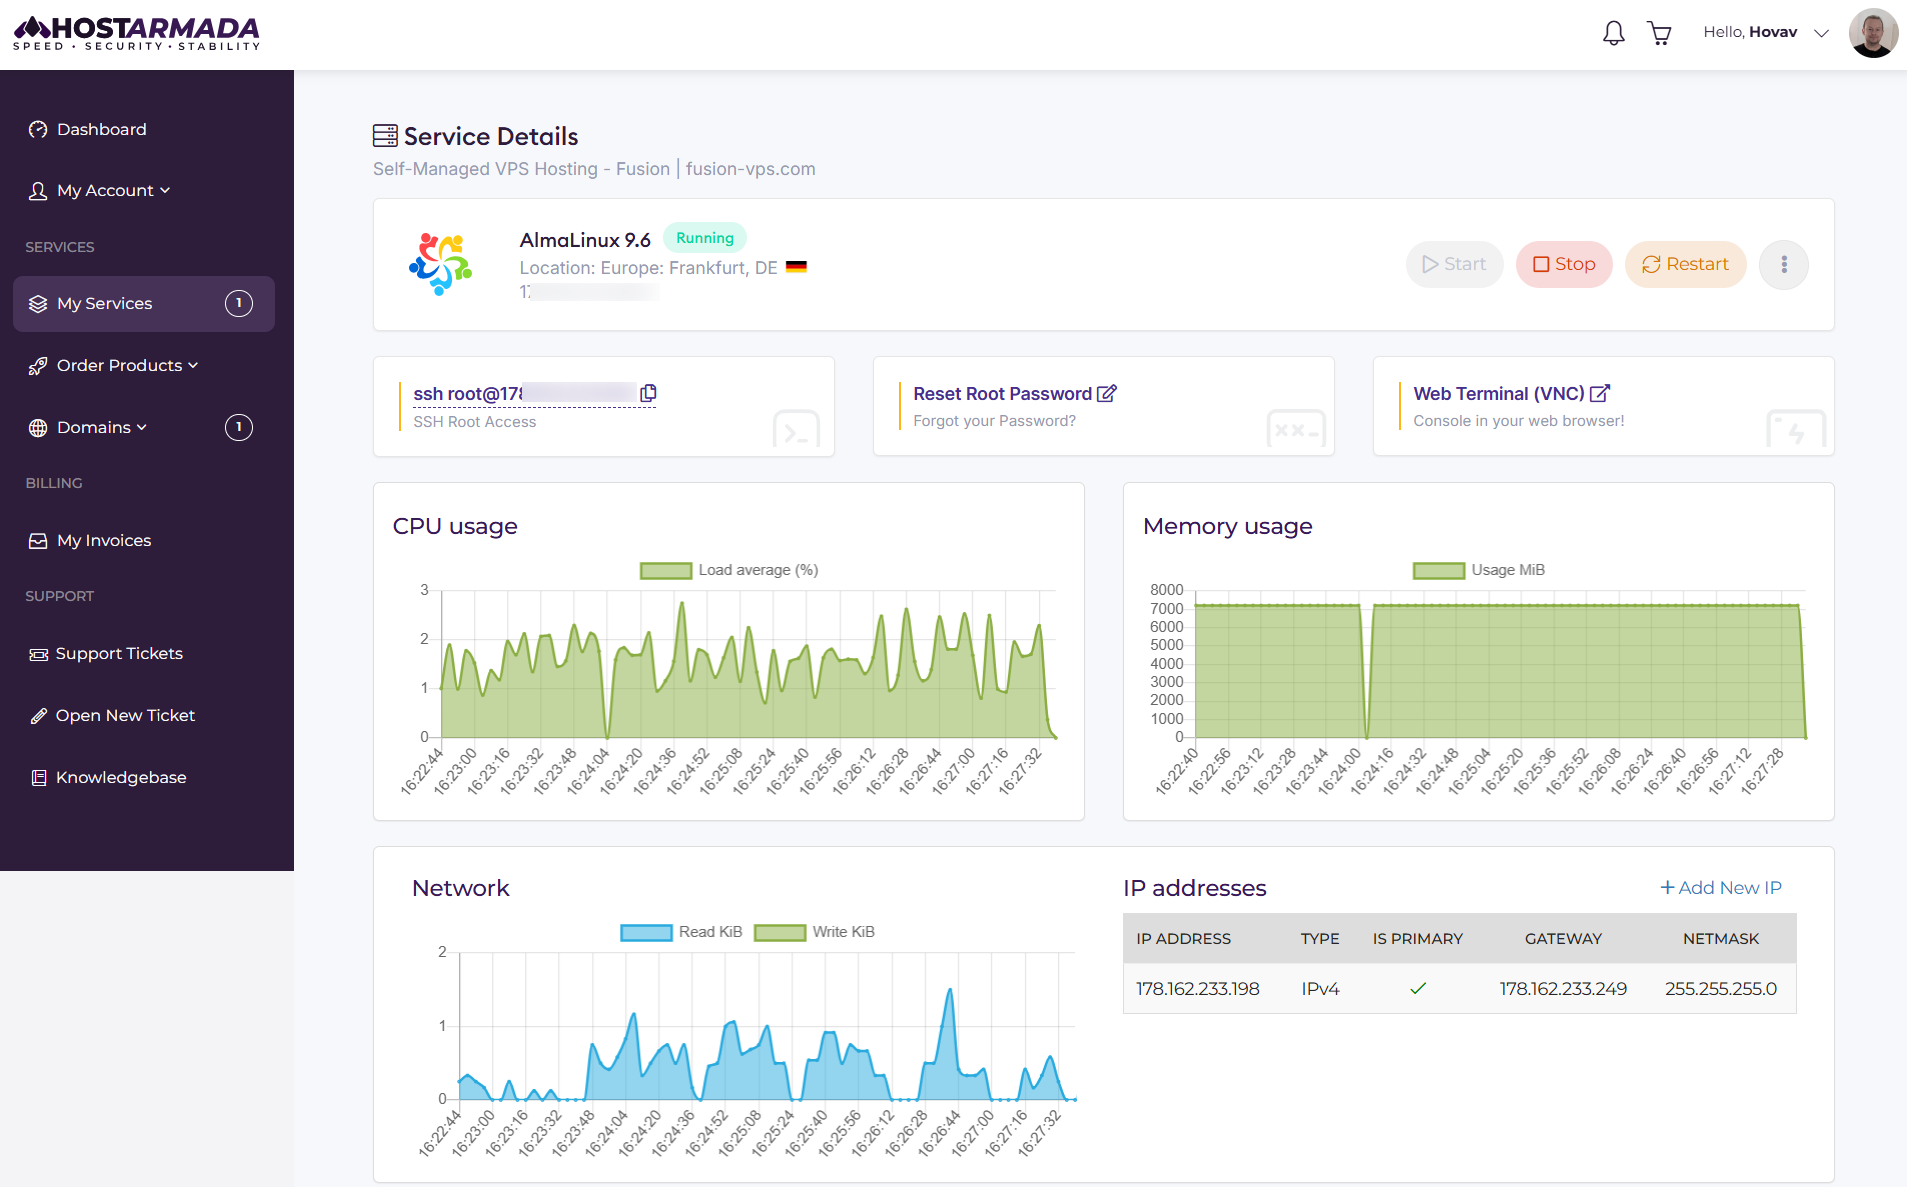This screenshot has width=1907, height=1187.
Task: Click the IP ADDRESS column header
Action: pyautogui.click(x=1183, y=939)
